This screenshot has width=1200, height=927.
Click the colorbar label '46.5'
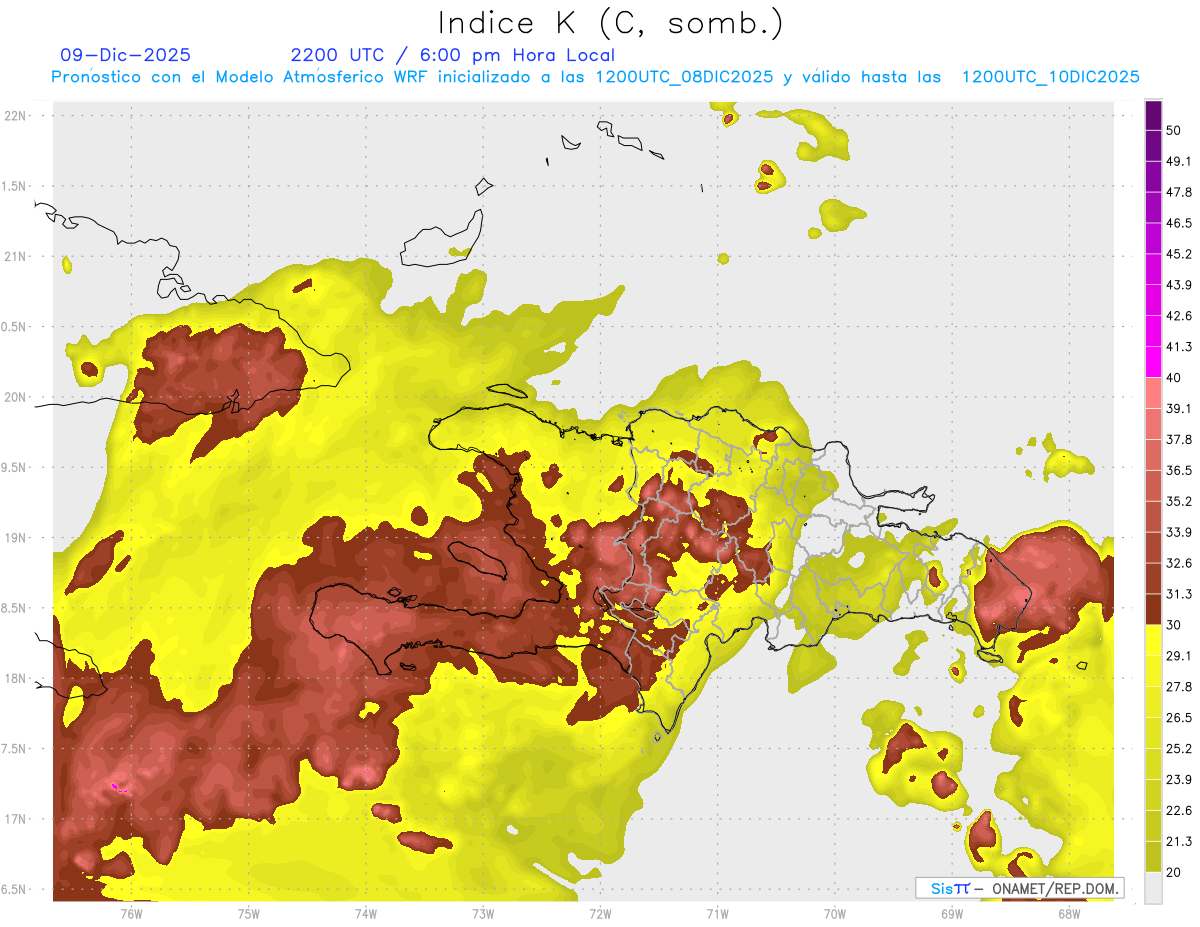pos(1179,223)
